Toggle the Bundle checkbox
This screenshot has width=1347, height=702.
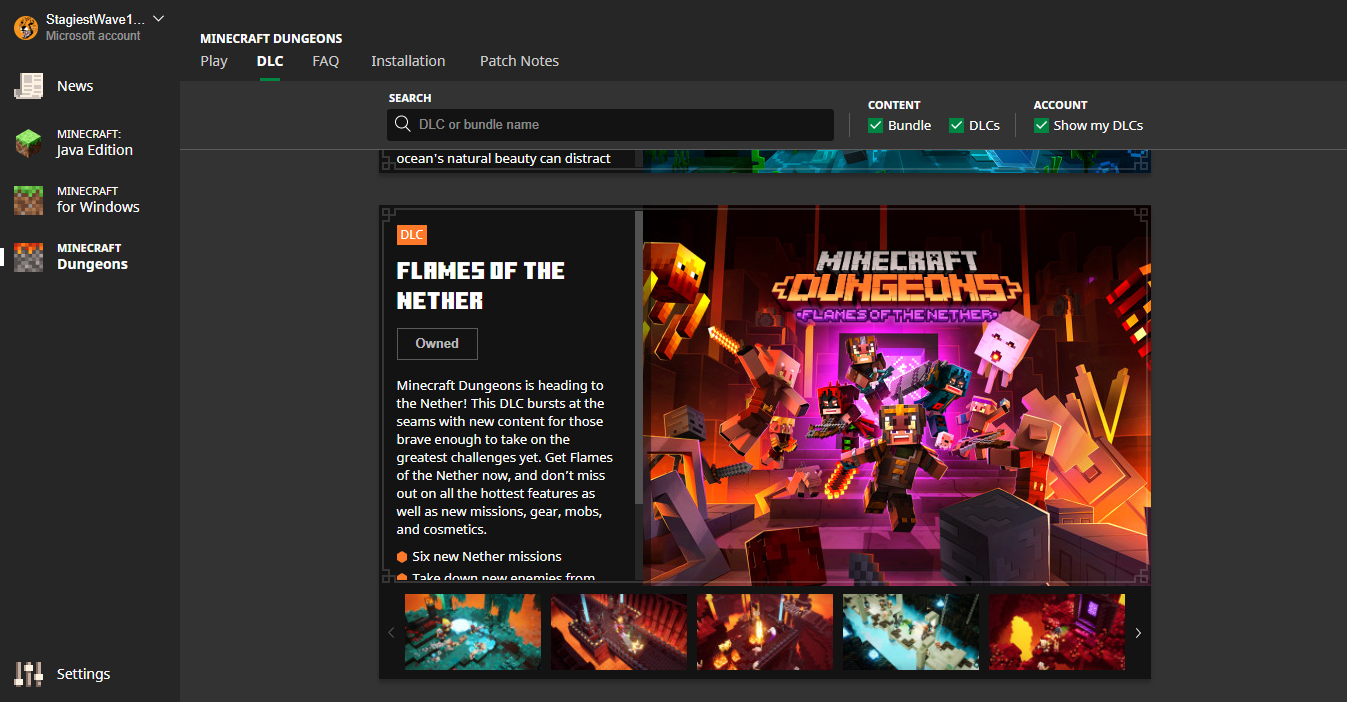(x=875, y=125)
